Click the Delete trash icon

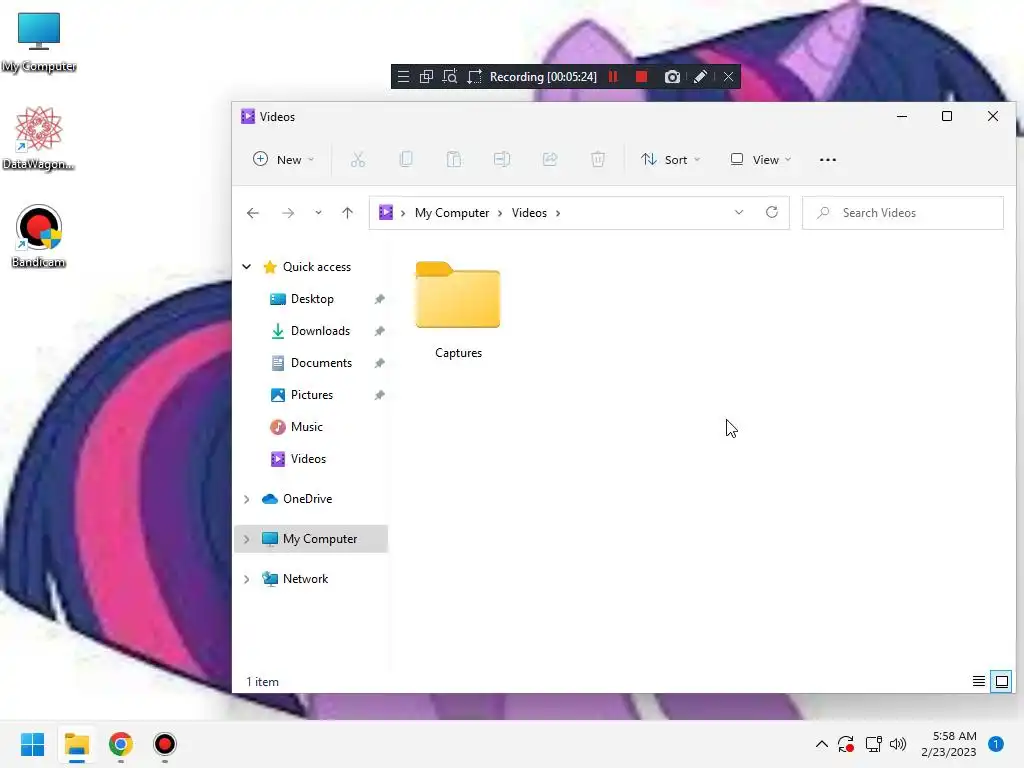pyautogui.click(x=598, y=159)
